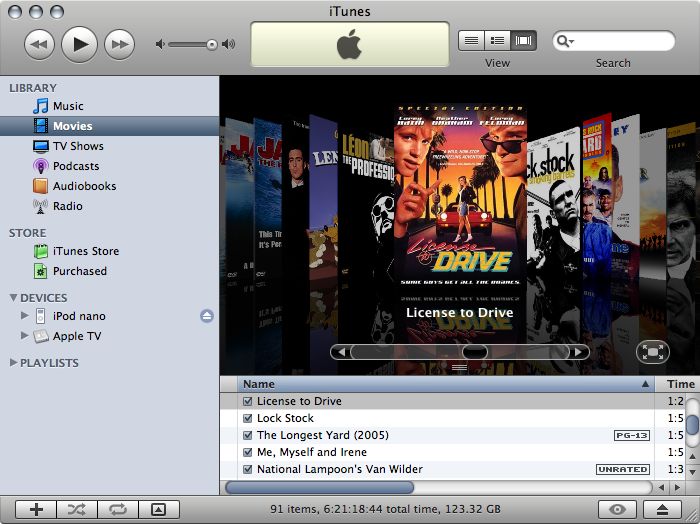Click Cover Flow right scroll arrow
The width and height of the screenshot is (700, 524).
[579, 352]
